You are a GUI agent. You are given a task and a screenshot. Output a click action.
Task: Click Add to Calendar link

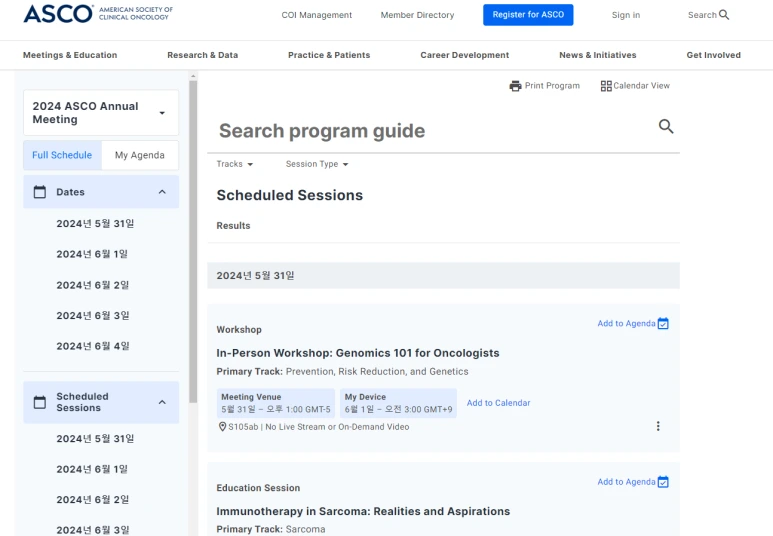coord(498,403)
